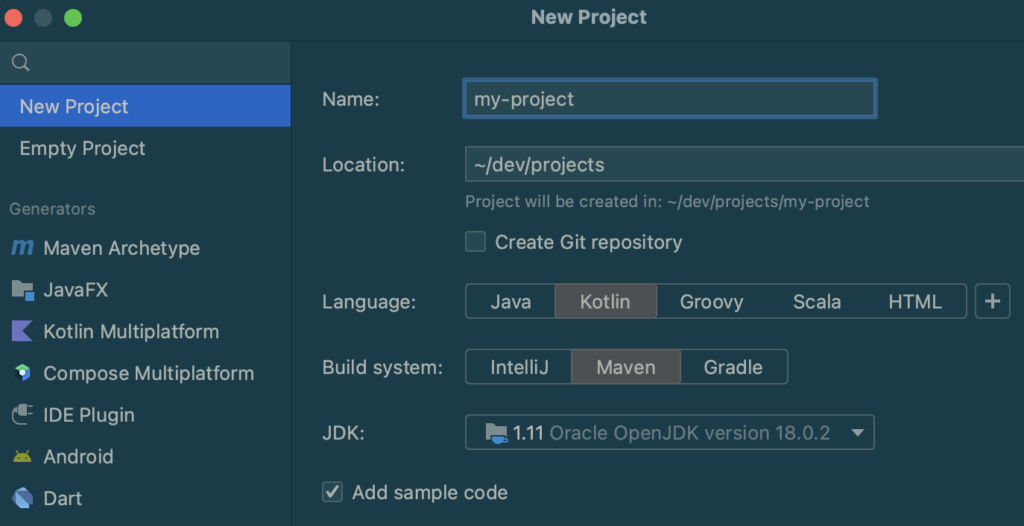Choose Gradle as the build system
Image resolution: width=1024 pixels, height=526 pixels.
point(733,367)
